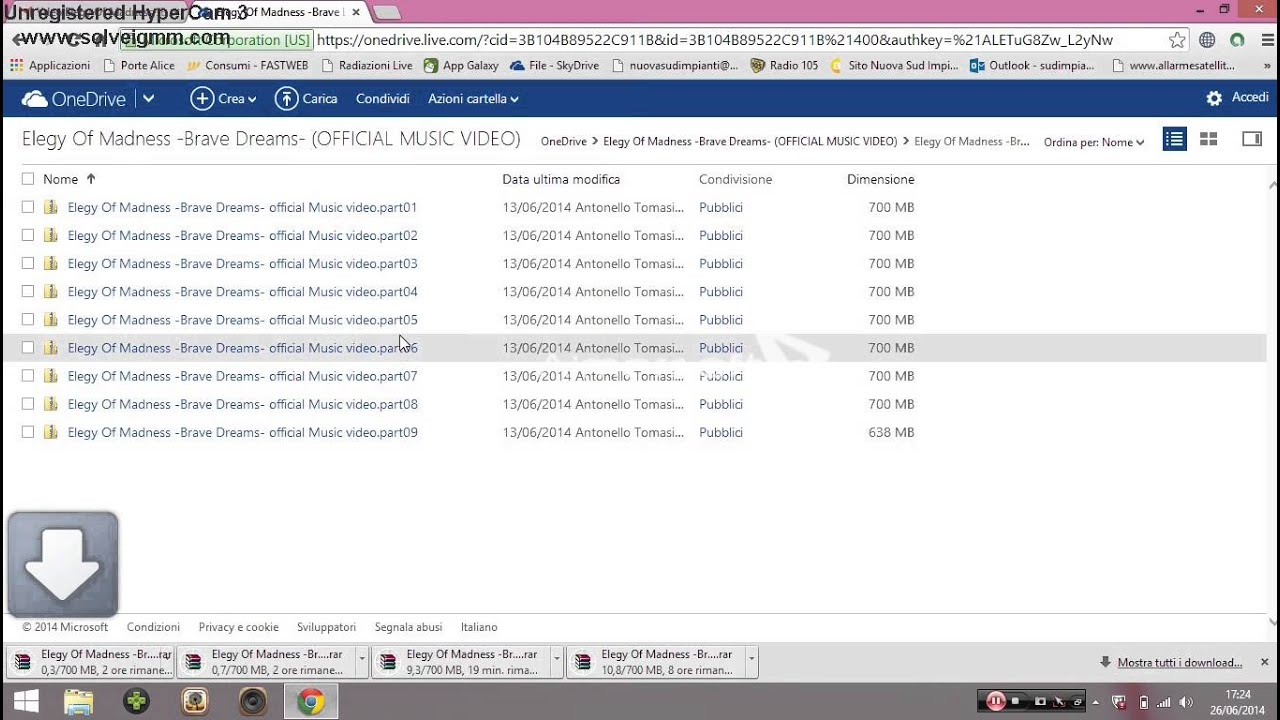Check the part04 file checkbox
This screenshot has height=720, width=1280.
click(28, 291)
